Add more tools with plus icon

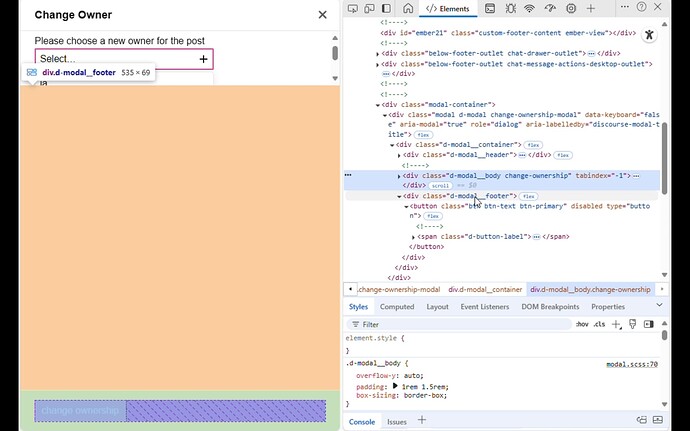[x=591, y=8]
